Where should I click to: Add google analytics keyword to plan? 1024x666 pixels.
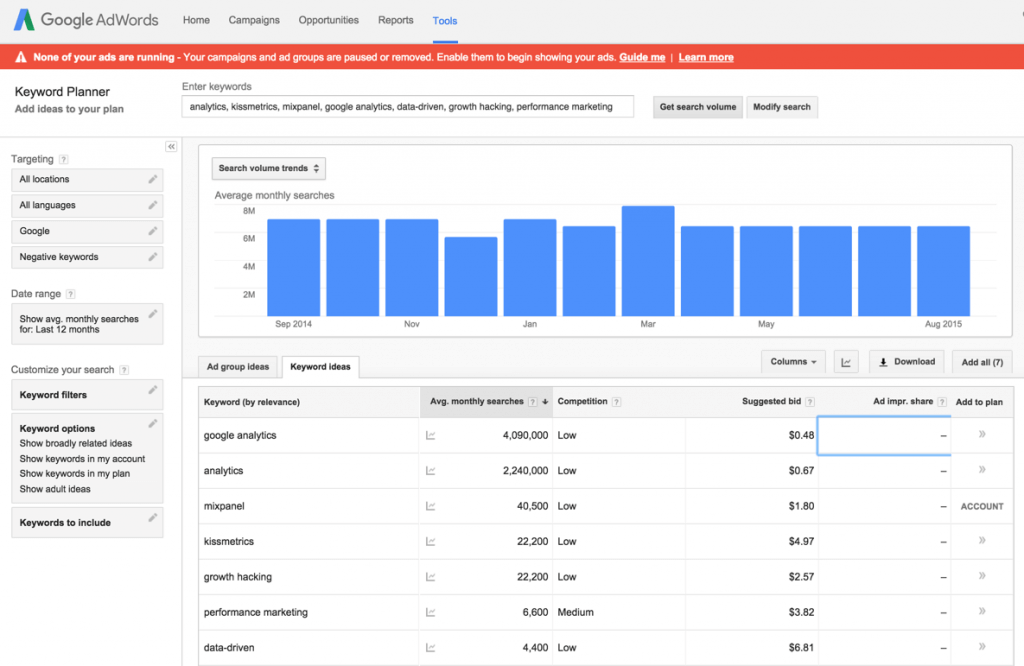coord(982,434)
